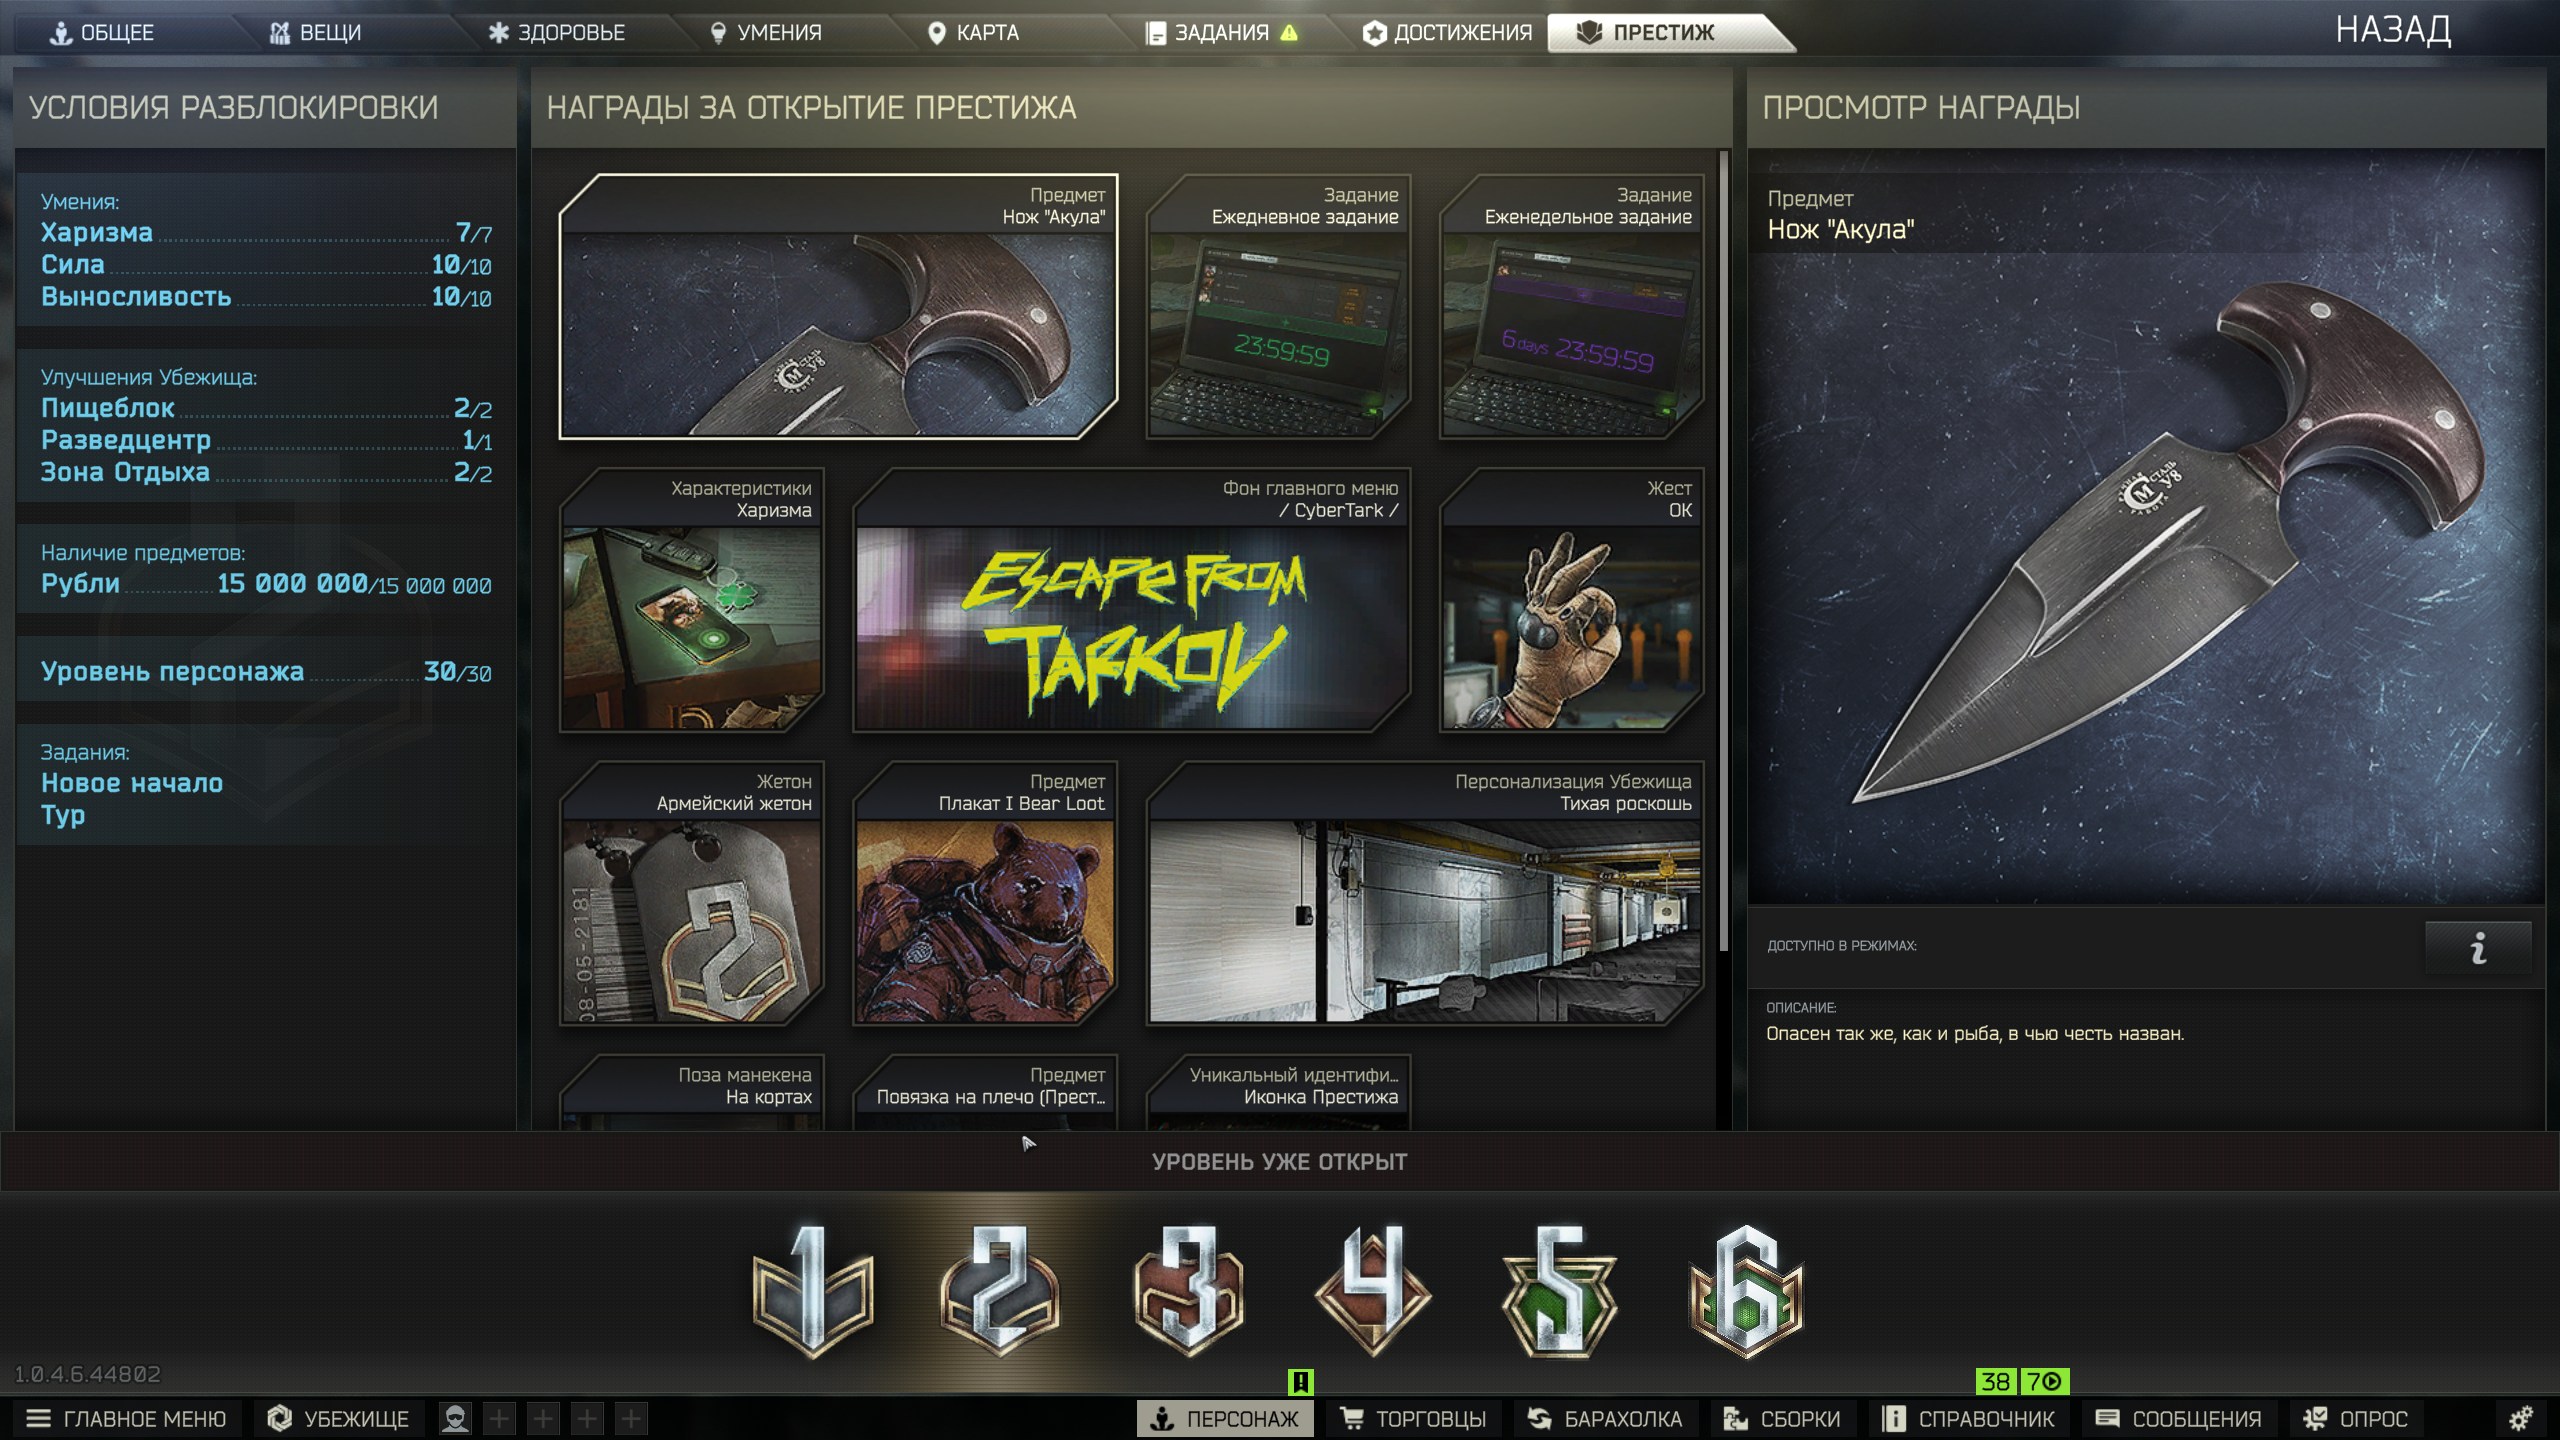Open ГЛАВНОЕ МЕНЮ in bottom bar
Screen dimensions: 2560x1440
point(127,1418)
